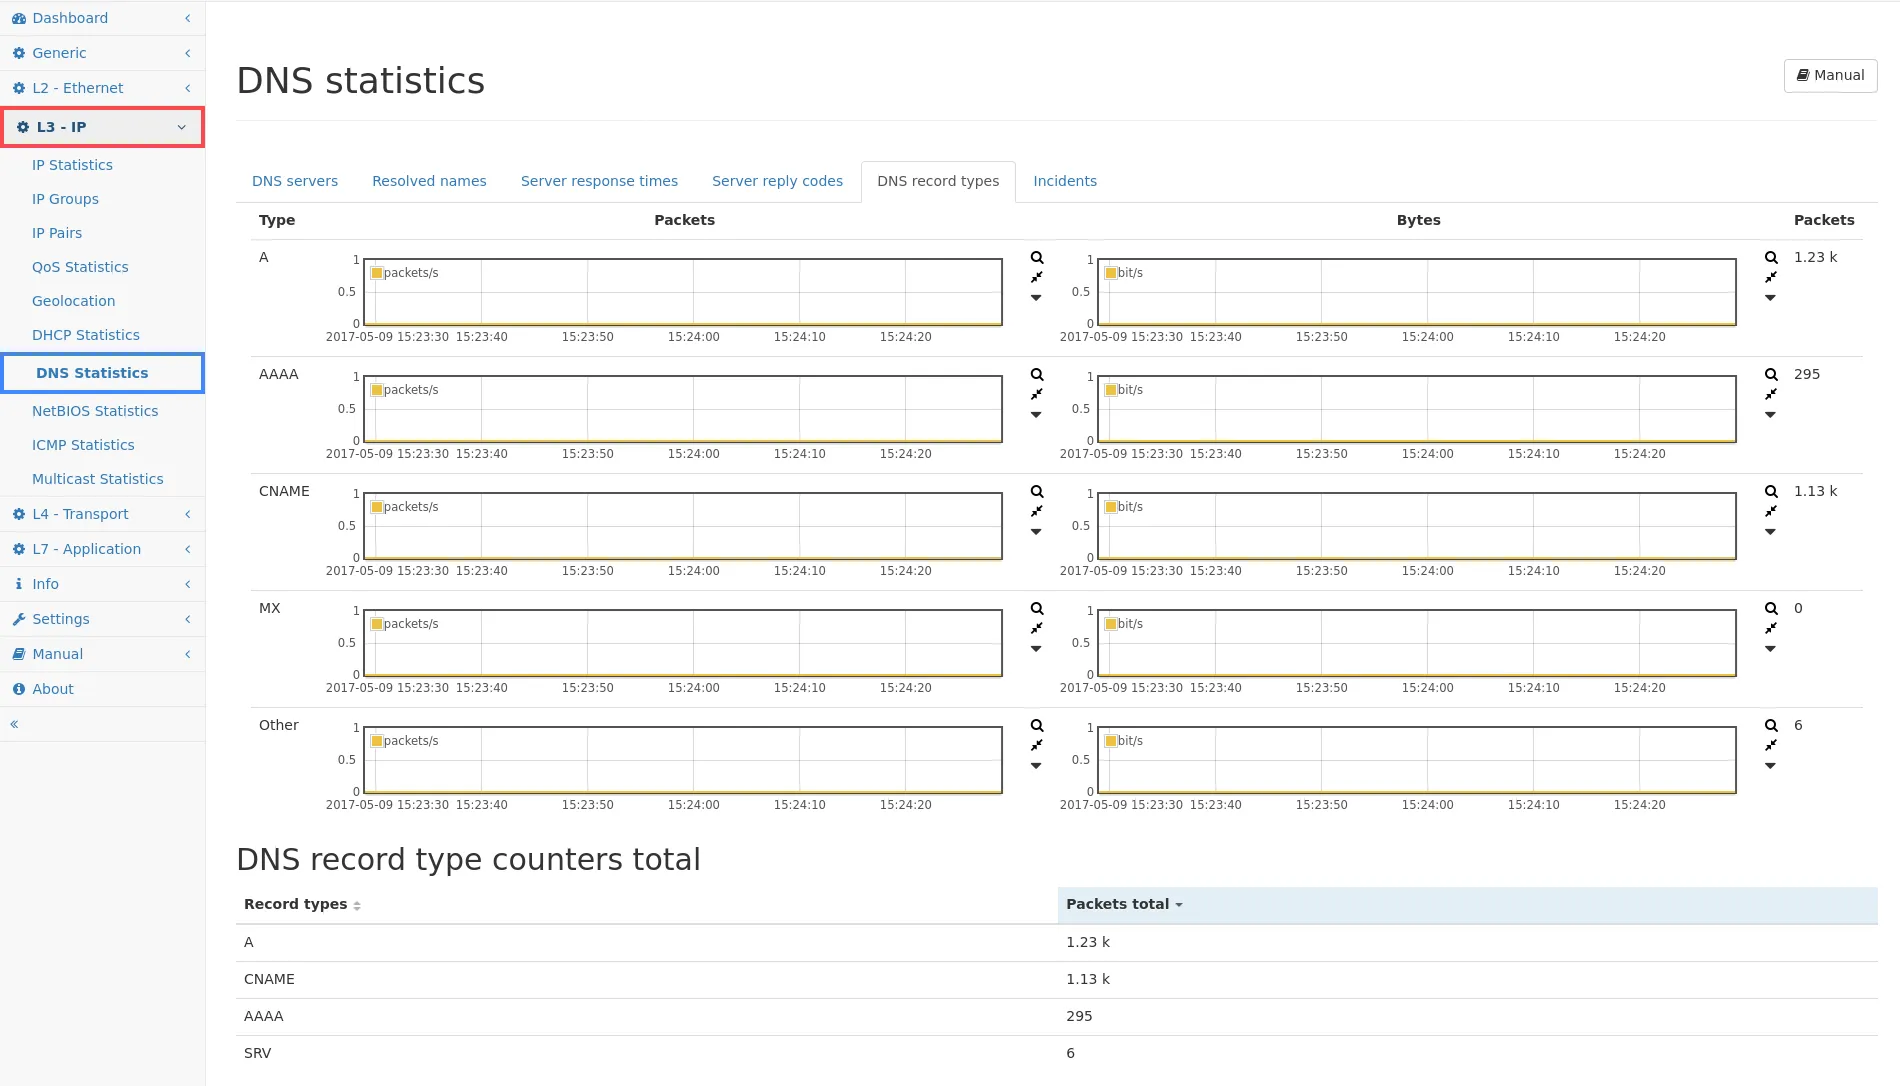Open the caret menu beside A packets graph
The height and width of the screenshot is (1086, 1900).
1037,298
